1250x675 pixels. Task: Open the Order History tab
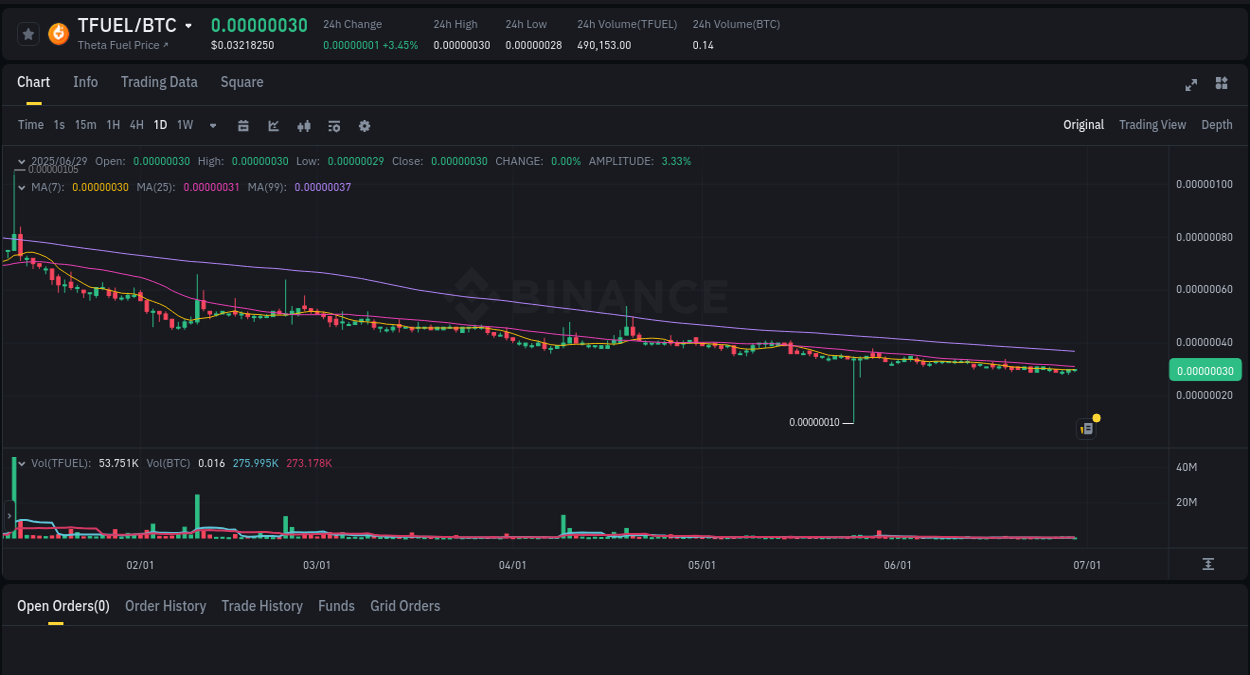point(165,606)
